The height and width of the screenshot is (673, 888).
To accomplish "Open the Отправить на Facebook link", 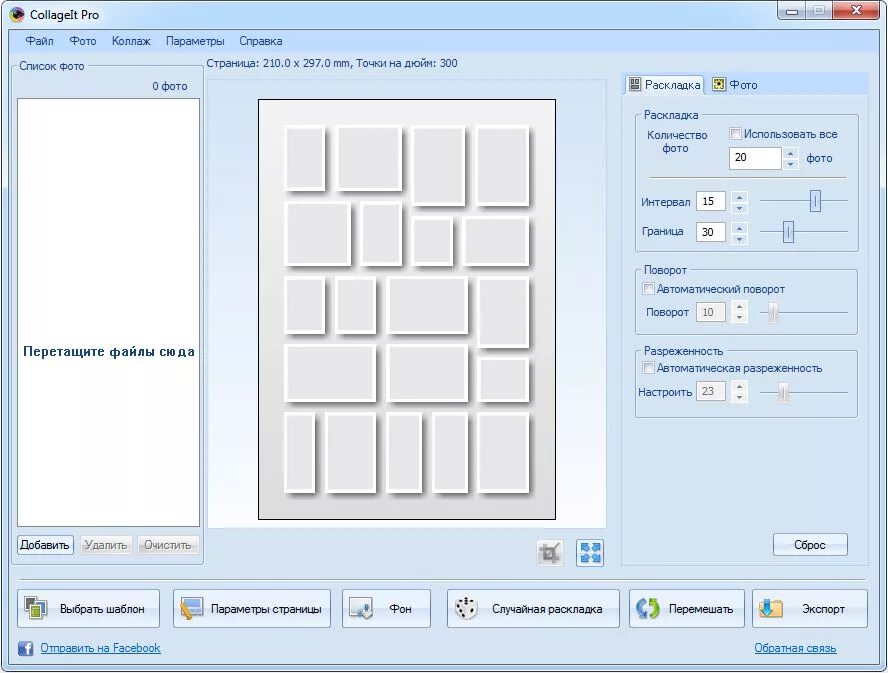I will 100,648.
